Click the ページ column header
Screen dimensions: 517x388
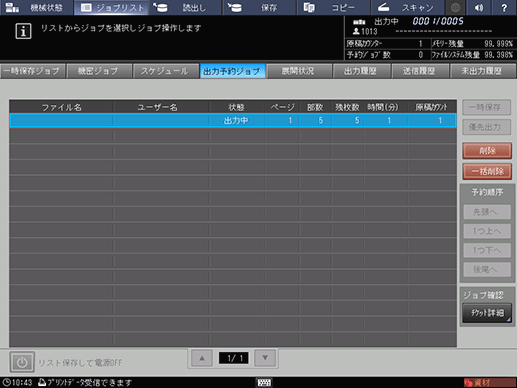point(282,107)
